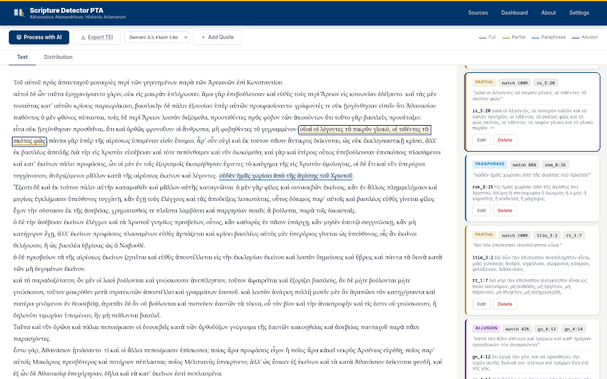Click the Scripture Detector book logo icon

pos(19,13)
